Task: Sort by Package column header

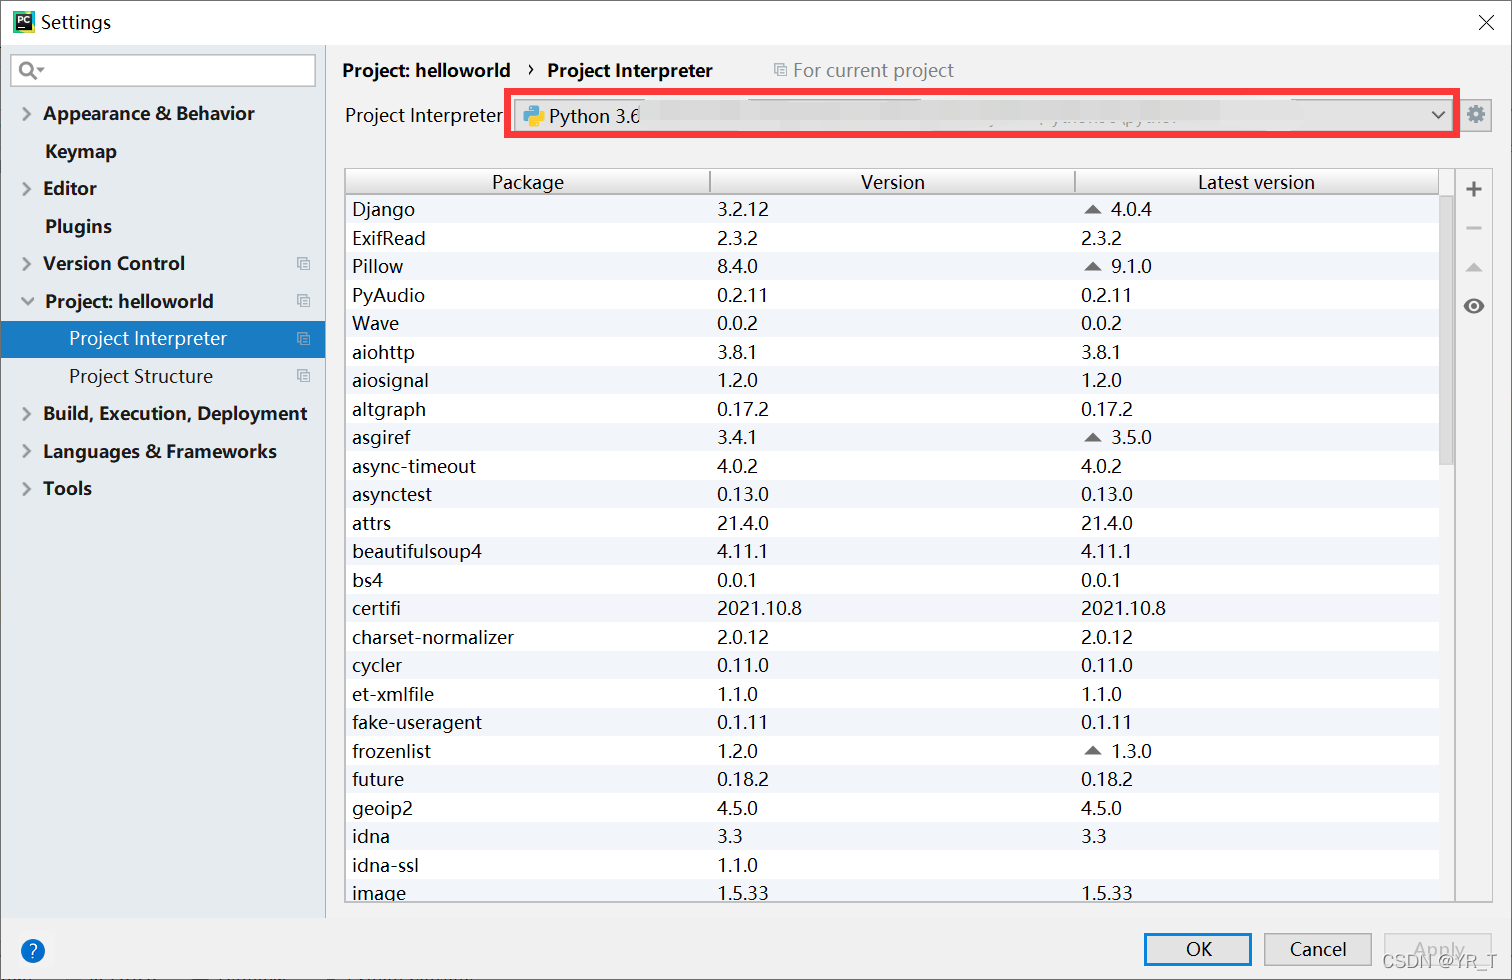Action: pos(528,182)
